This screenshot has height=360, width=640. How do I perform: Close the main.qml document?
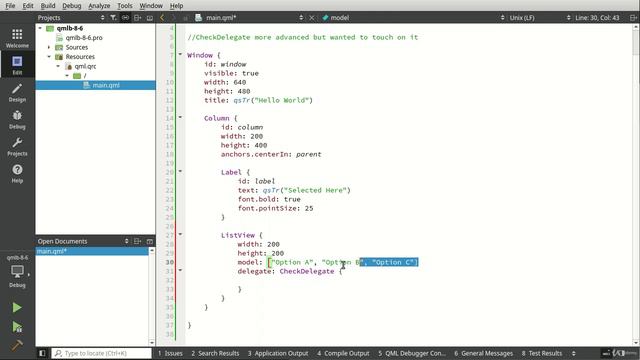[311, 18]
